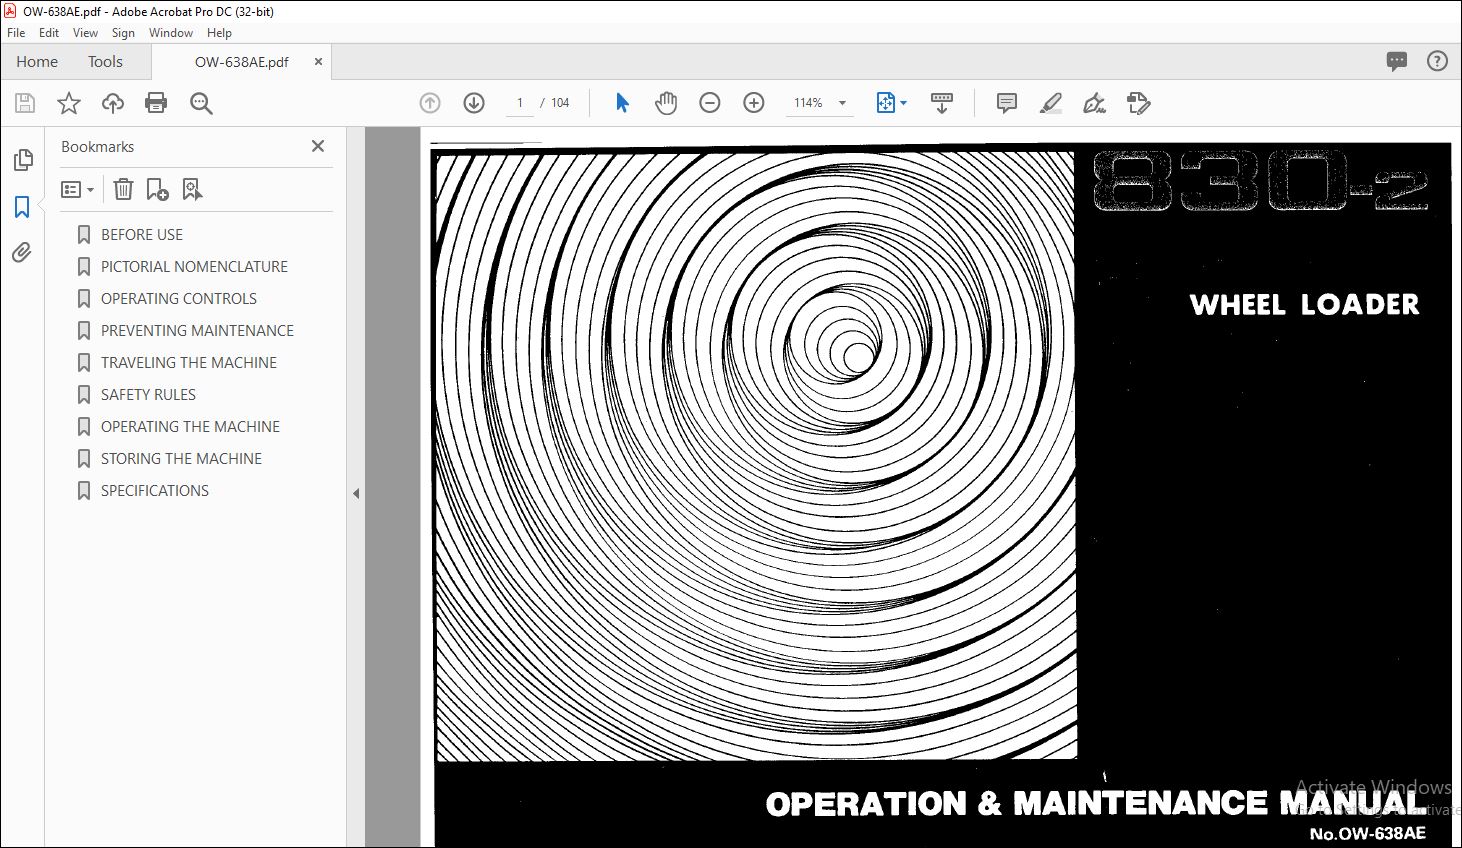Find current bookmark icon
Image resolution: width=1462 pixels, height=848 pixels.
[192, 189]
